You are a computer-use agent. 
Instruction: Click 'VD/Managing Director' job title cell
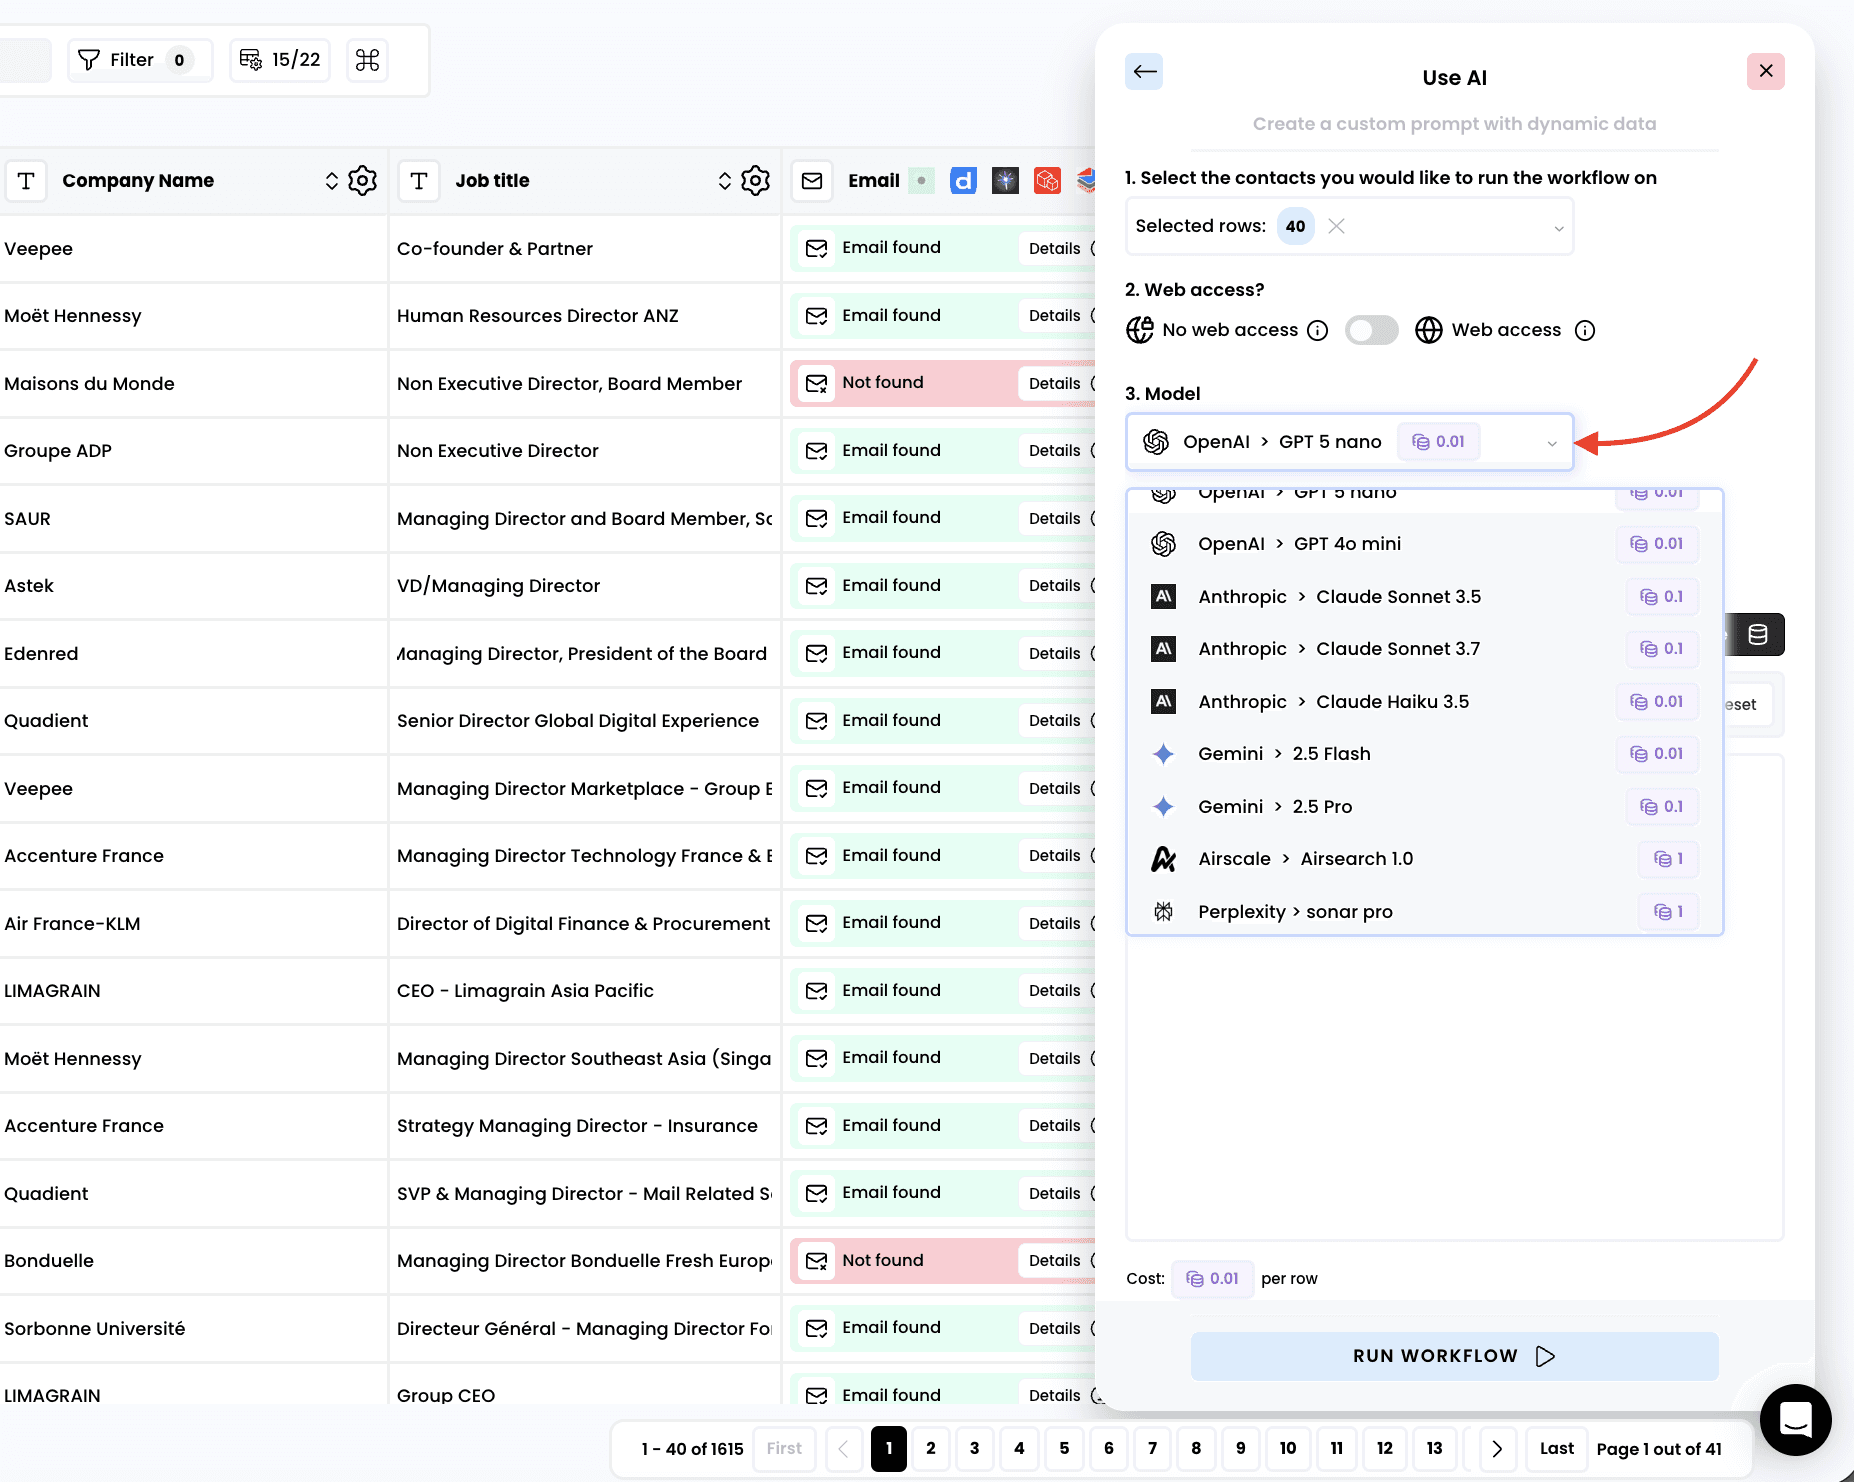coord(498,586)
